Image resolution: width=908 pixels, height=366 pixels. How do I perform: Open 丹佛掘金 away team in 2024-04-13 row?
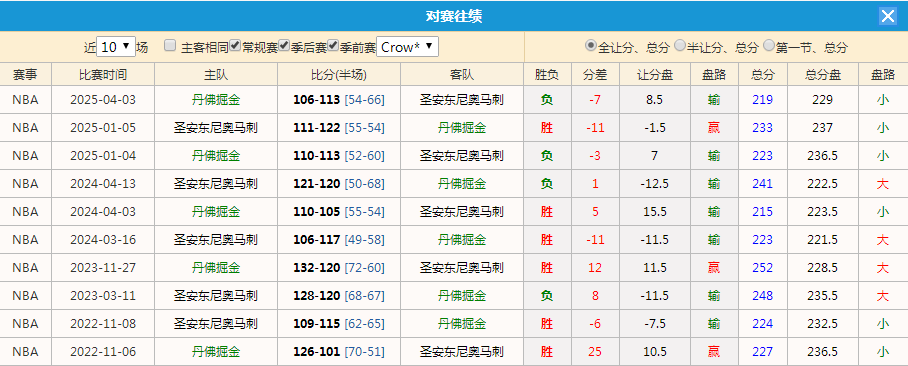pyautogui.click(x=462, y=184)
